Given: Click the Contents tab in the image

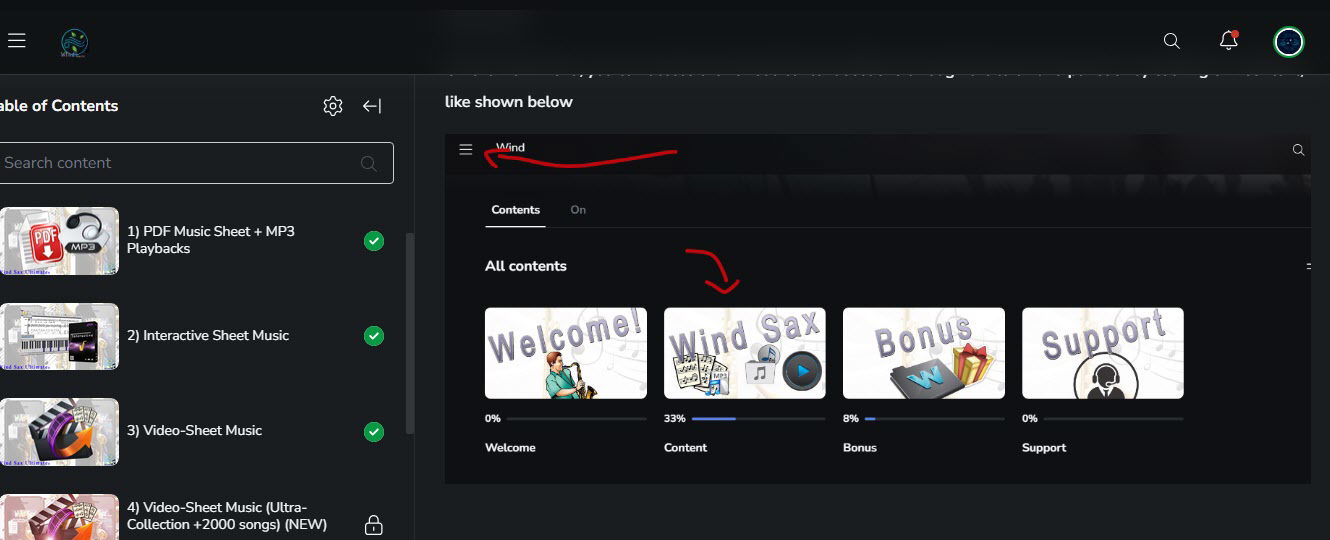Looking at the screenshot, I should coord(515,210).
